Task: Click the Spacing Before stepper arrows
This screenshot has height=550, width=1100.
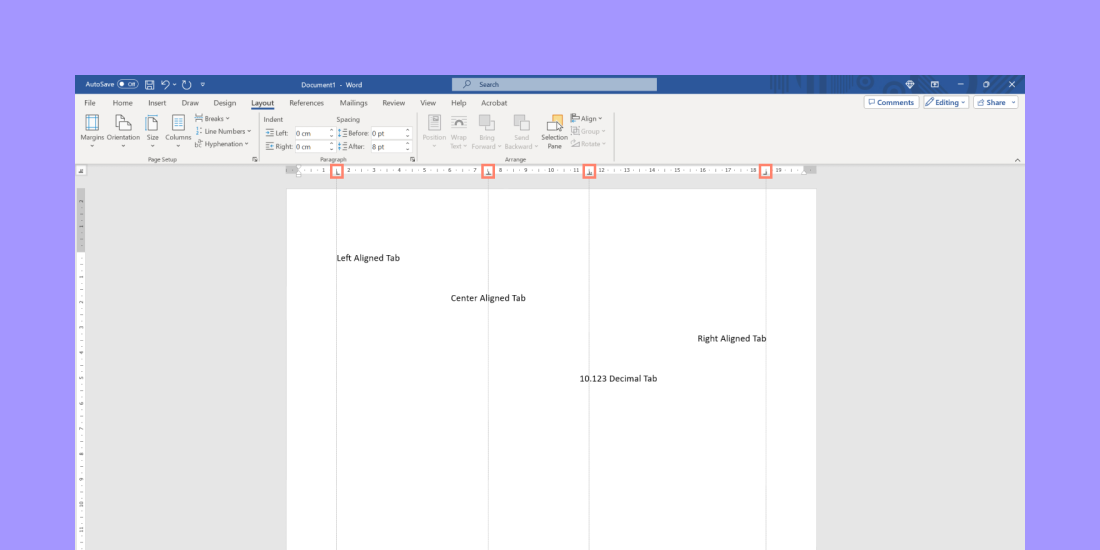Action: (x=408, y=133)
